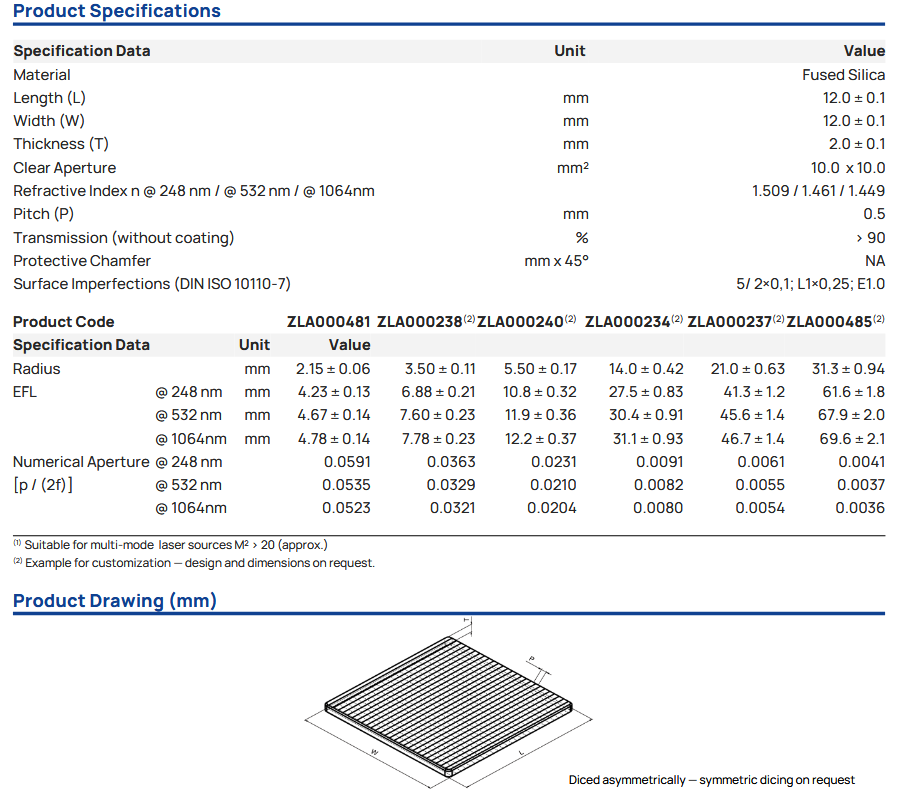908x796 pixels.
Task: Click the Example for customization footnote
Action: pyautogui.click(x=194, y=563)
